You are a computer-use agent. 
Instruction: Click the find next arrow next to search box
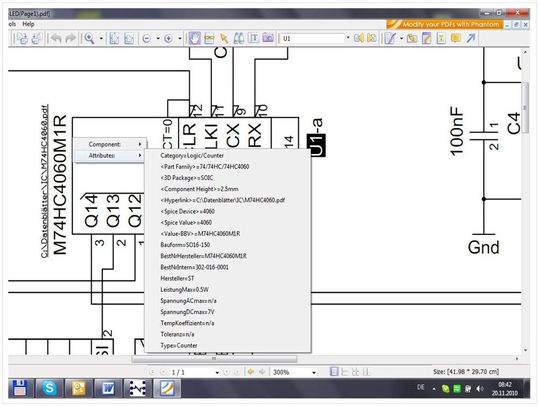pyautogui.click(x=372, y=38)
